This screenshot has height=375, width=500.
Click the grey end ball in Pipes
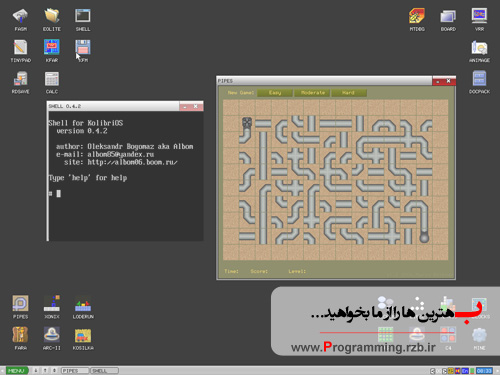(x=424, y=237)
